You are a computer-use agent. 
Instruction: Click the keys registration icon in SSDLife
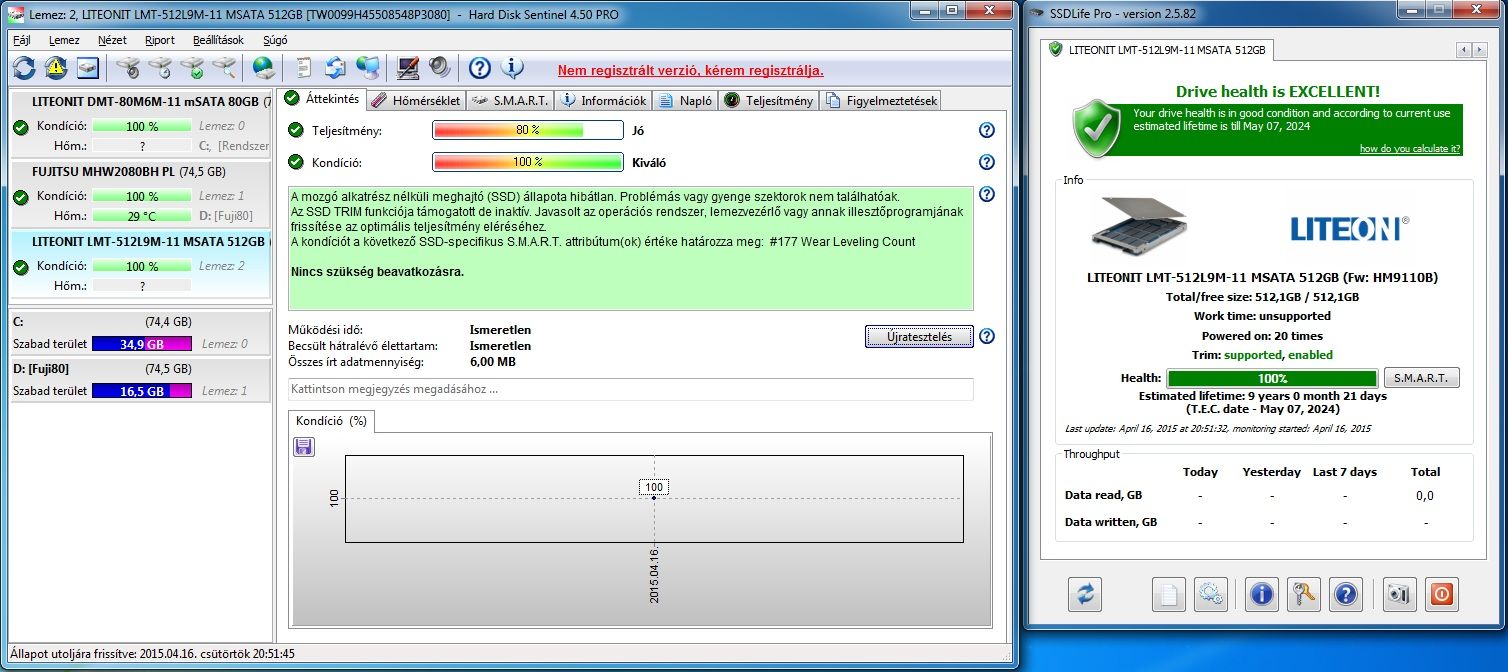[1304, 594]
